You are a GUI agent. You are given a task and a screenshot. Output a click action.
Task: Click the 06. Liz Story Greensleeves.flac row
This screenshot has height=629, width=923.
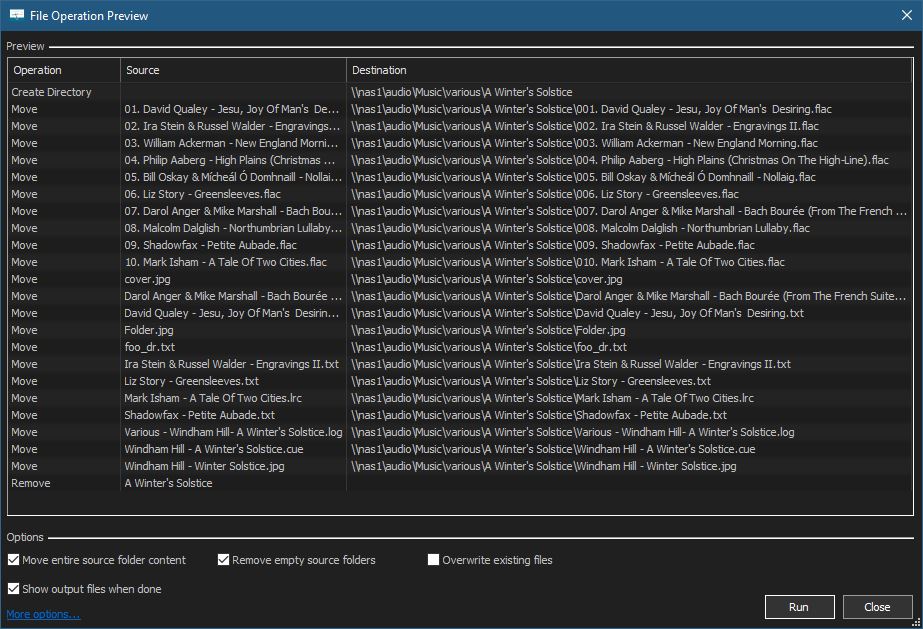point(202,194)
